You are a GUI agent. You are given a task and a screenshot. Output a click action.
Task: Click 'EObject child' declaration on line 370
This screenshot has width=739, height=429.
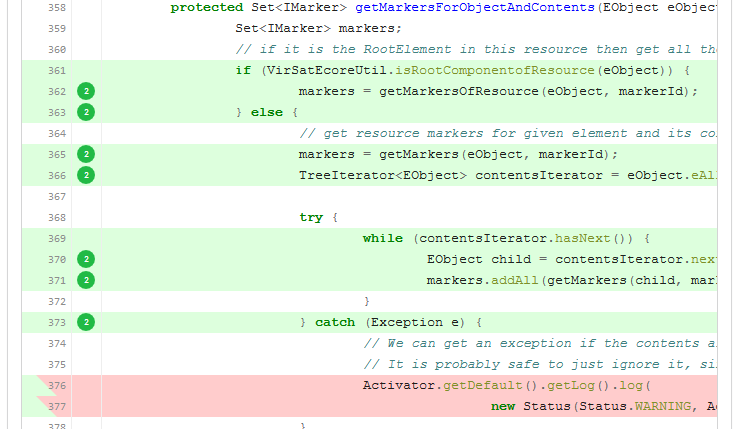478,259
